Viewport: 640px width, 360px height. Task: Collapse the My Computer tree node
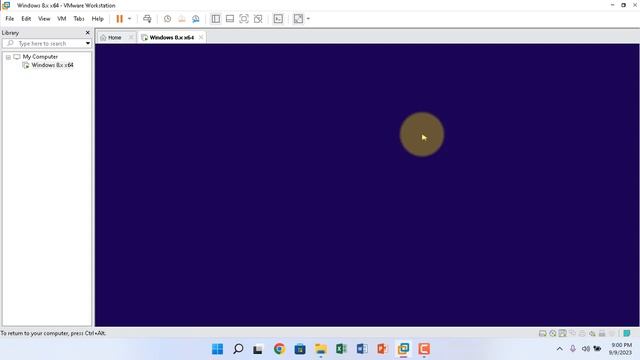[x=8, y=57]
